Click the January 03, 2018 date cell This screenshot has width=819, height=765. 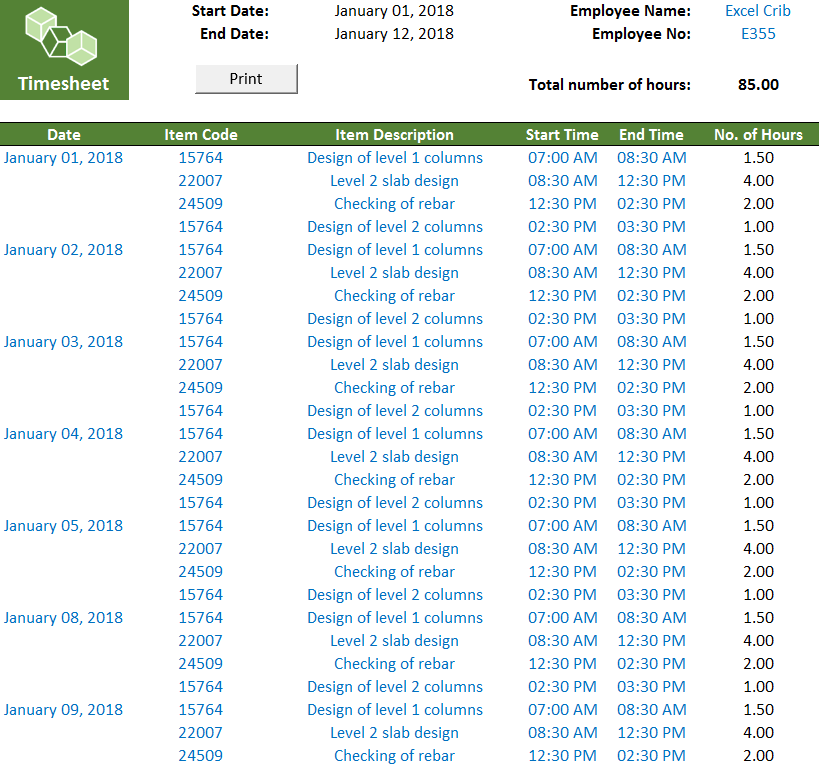(x=64, y=342)
